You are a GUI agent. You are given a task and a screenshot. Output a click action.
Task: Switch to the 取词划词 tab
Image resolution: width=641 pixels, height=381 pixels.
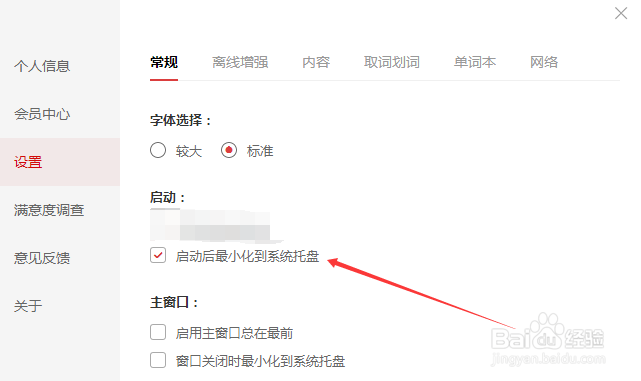pyautogui.click(x=392, y=62)
